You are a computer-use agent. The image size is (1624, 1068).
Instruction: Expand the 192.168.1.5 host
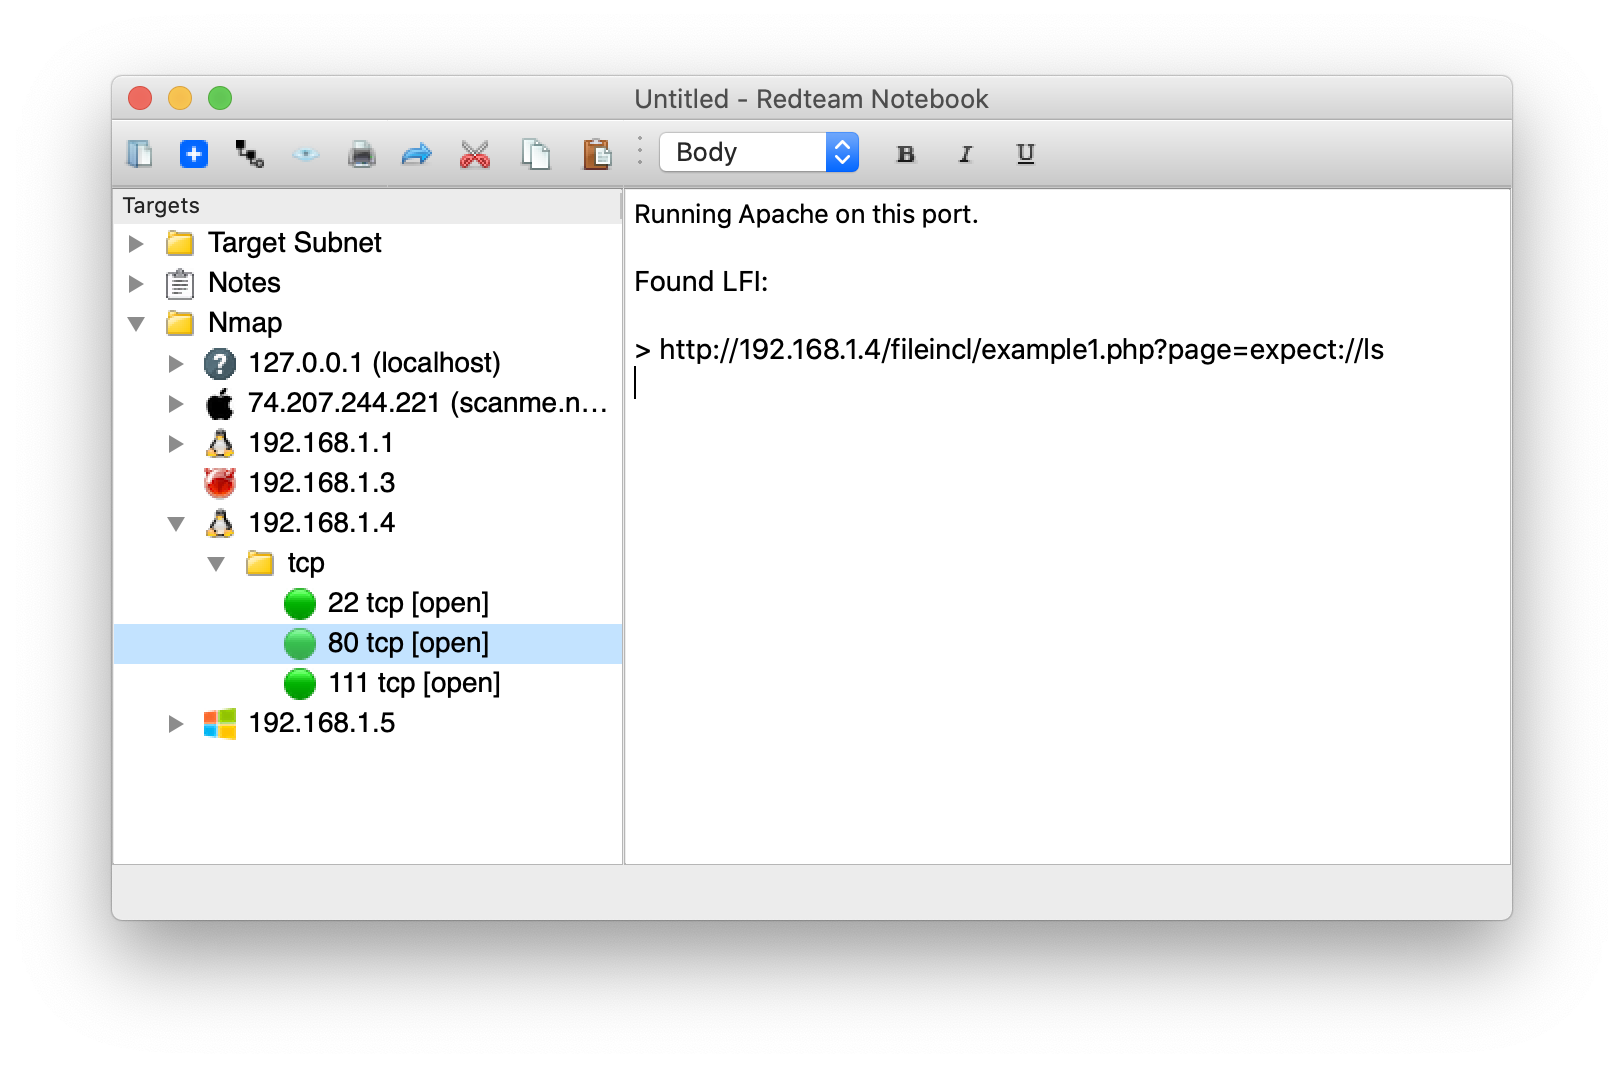click(176, 723)
